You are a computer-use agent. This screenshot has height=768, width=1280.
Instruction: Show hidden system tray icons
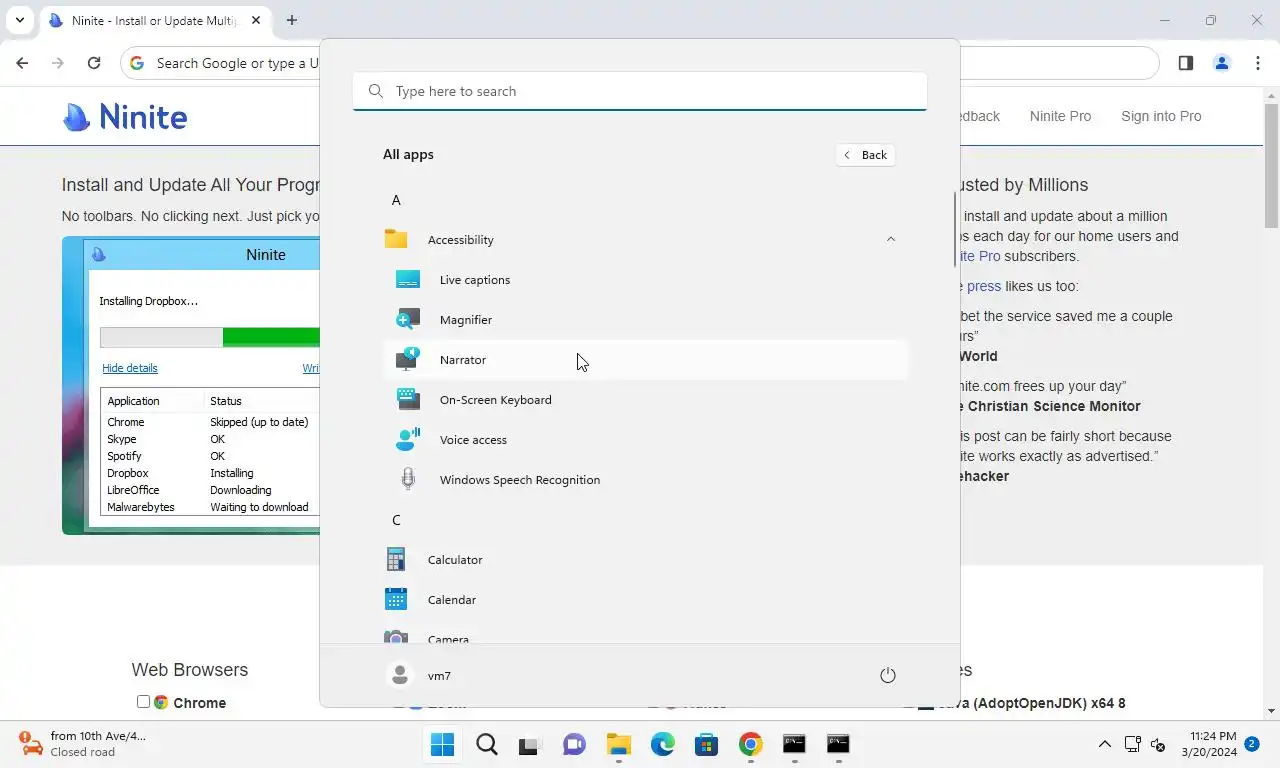1104,744
